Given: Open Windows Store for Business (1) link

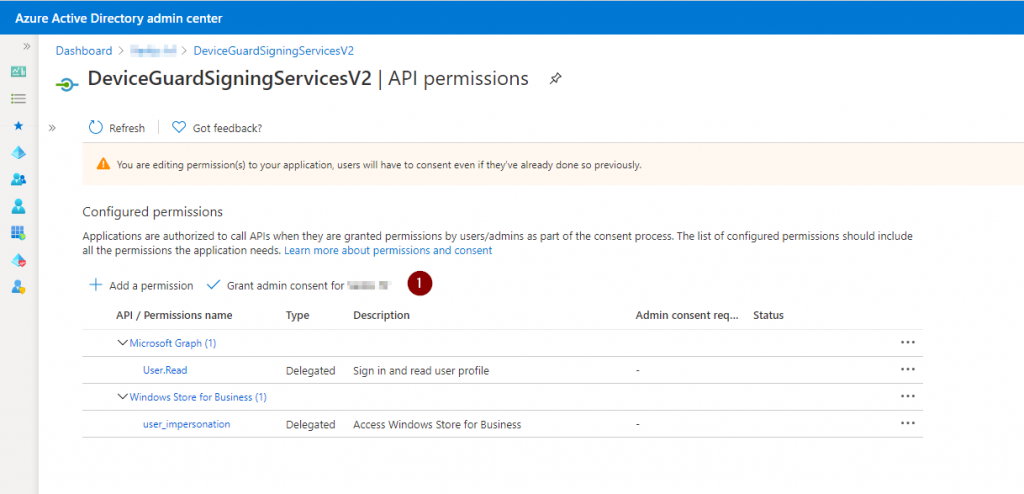Looking at the screenshot, I should pyautogui.click(x=198, y=397).
